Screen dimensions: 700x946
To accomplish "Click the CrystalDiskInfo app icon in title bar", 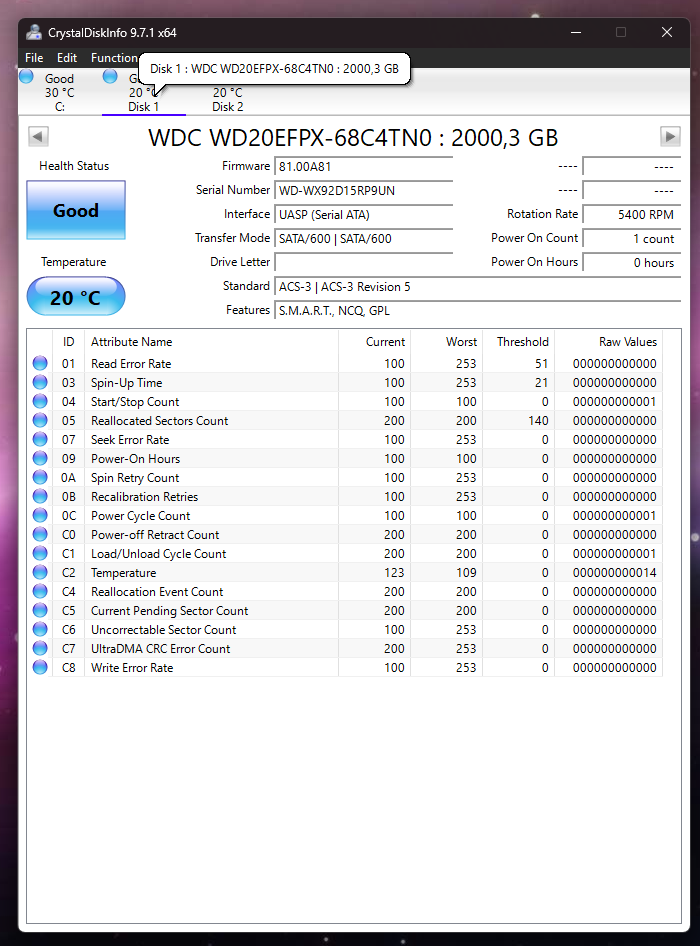I will tap(34, 33).
